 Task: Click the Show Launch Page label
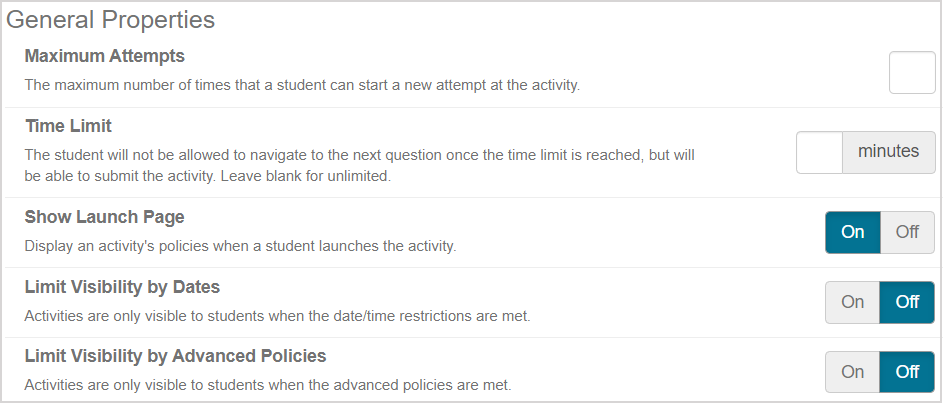tap(104, 217)
